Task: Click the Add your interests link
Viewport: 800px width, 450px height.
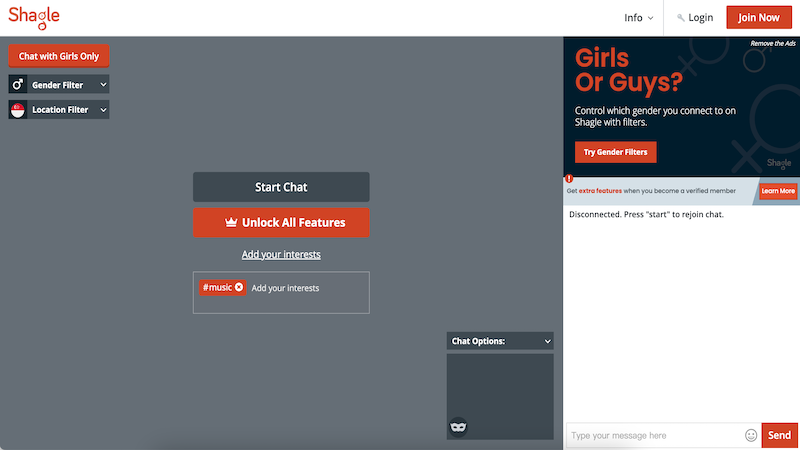Action: click(281, 254)
